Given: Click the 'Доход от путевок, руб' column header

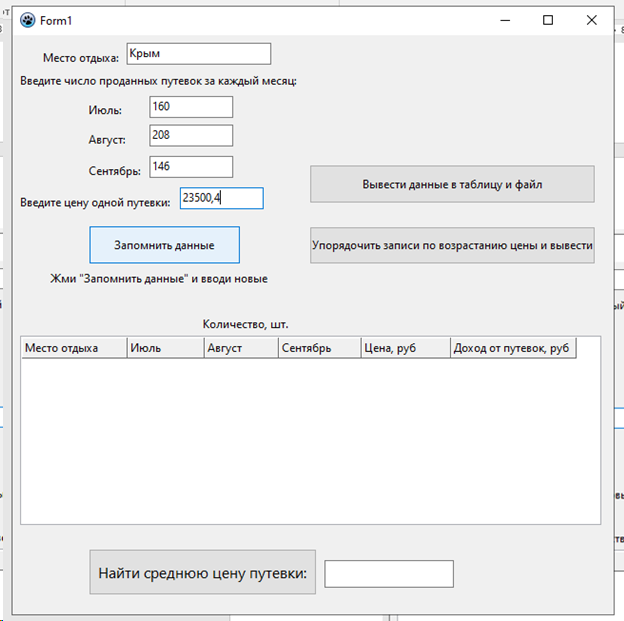Looking at the screenshot, I should 512,348.
